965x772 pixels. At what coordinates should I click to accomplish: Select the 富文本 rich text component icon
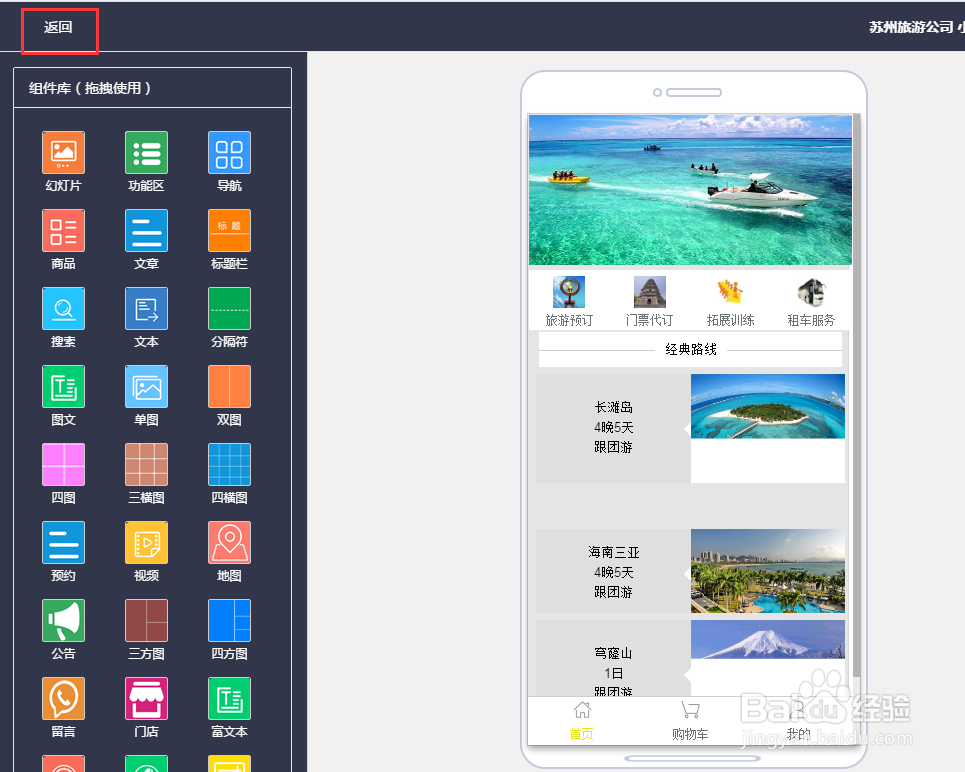(230, 699)
